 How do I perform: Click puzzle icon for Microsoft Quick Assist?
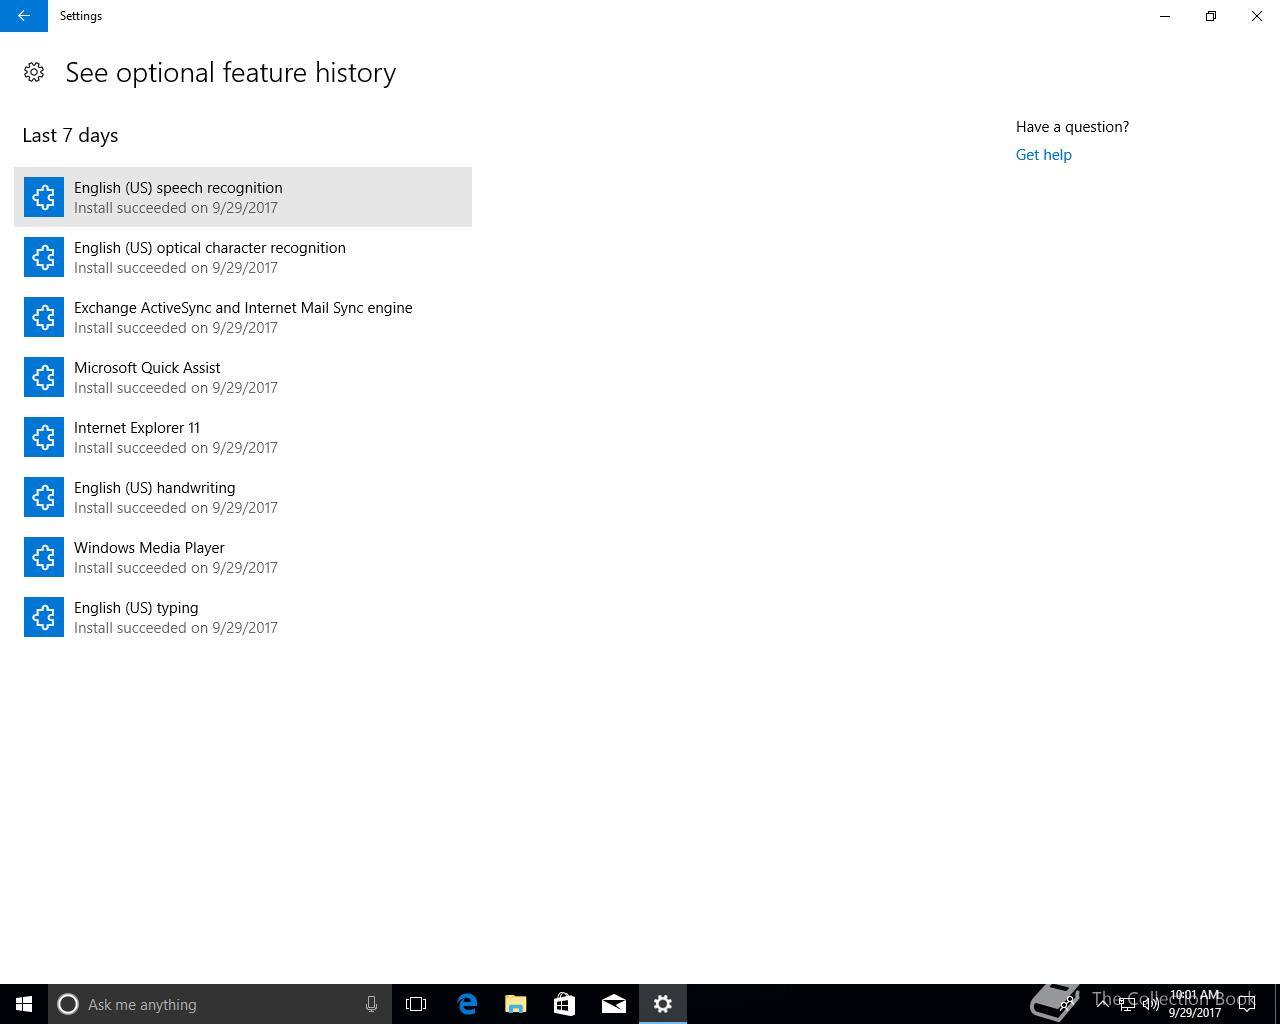click(44, 377)
